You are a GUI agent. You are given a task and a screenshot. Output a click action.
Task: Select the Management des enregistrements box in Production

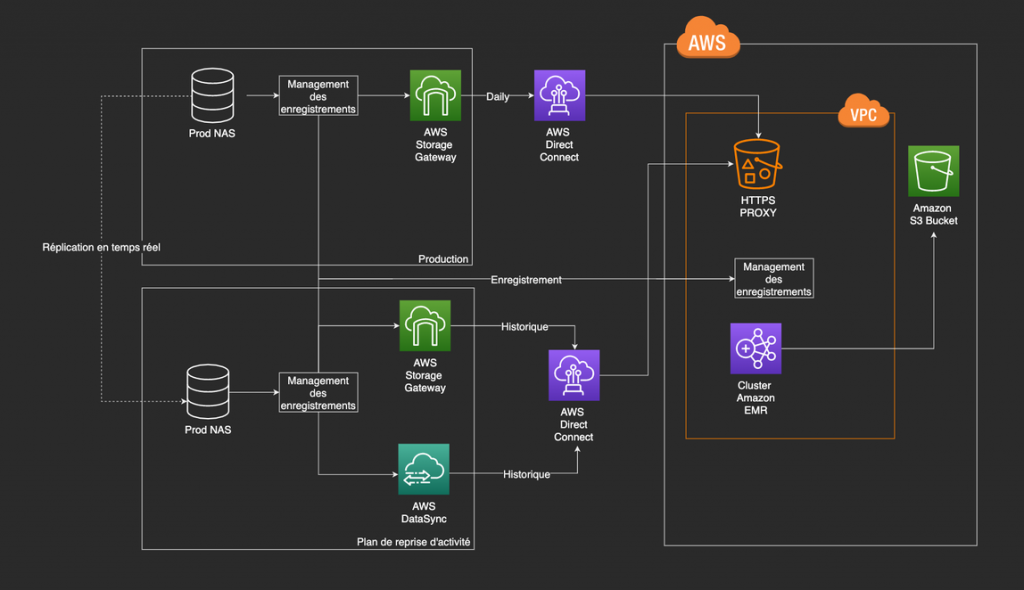318,96
